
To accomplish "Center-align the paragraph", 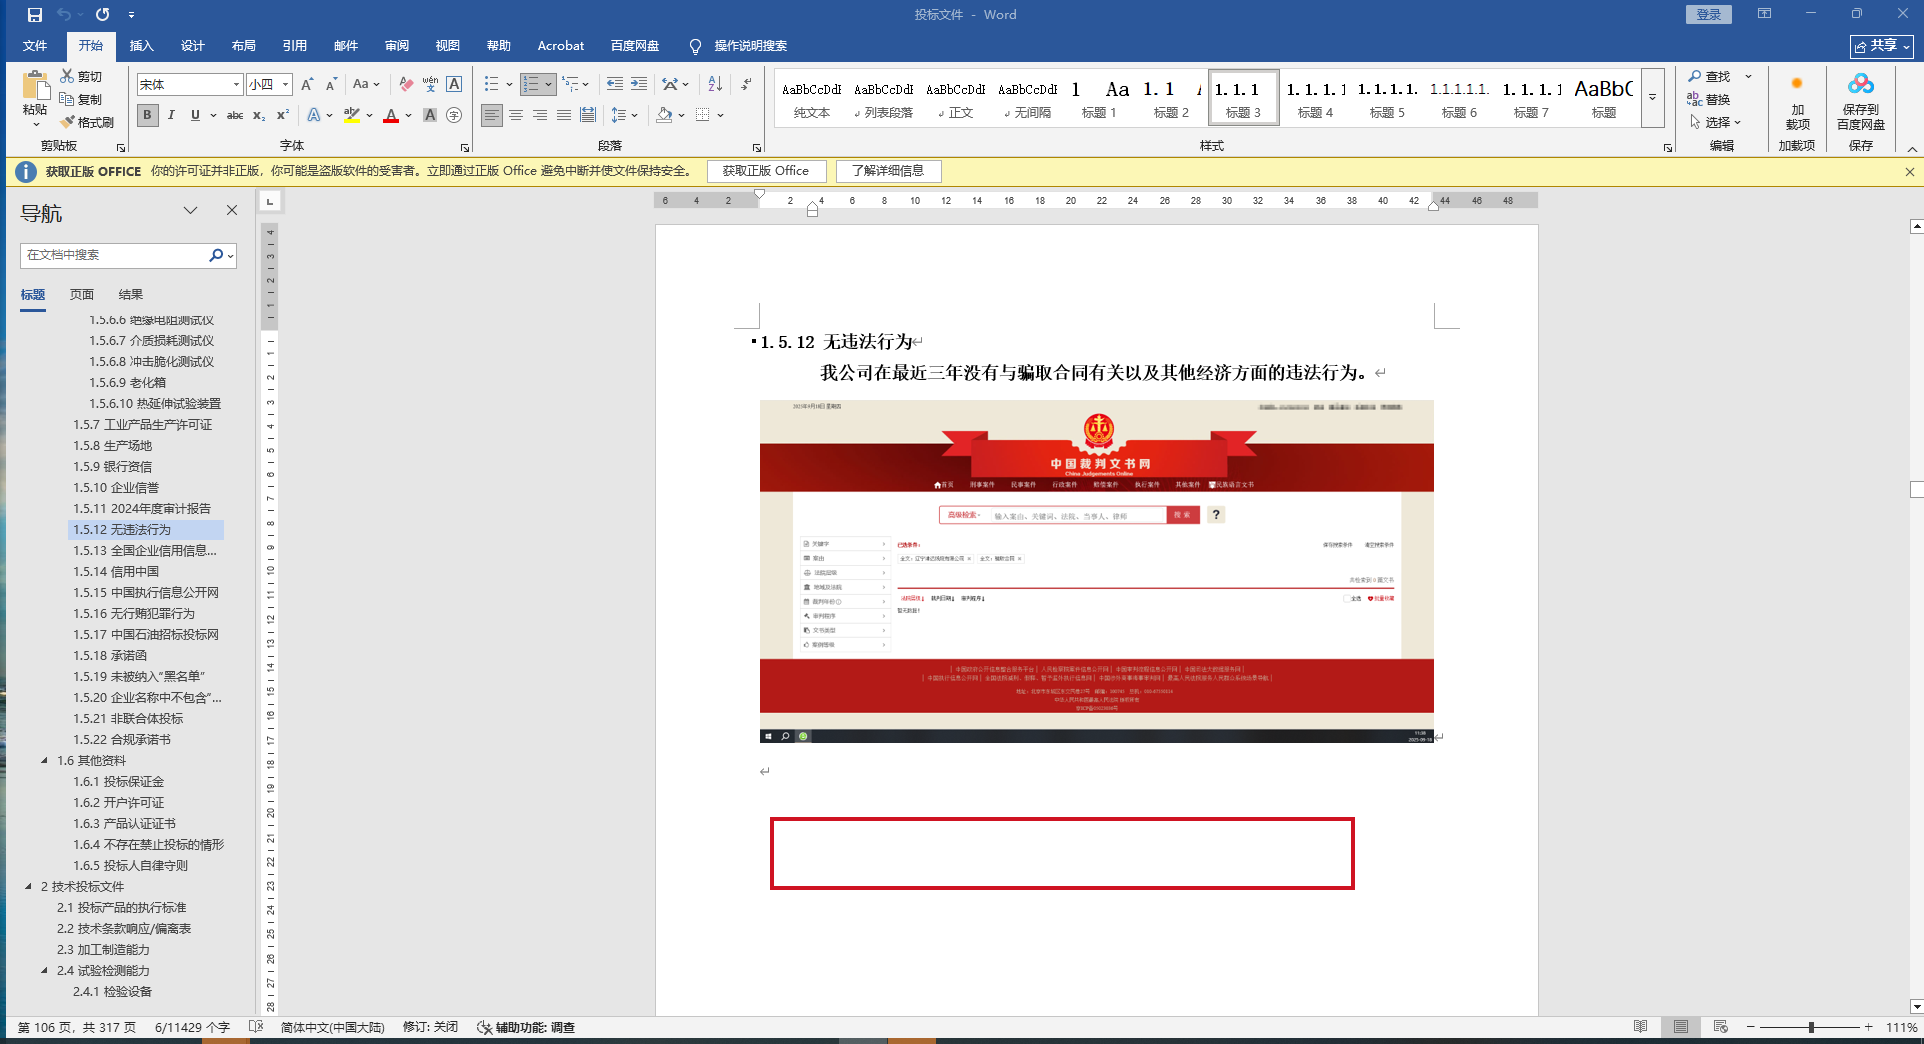I will (x=516, y=115).
